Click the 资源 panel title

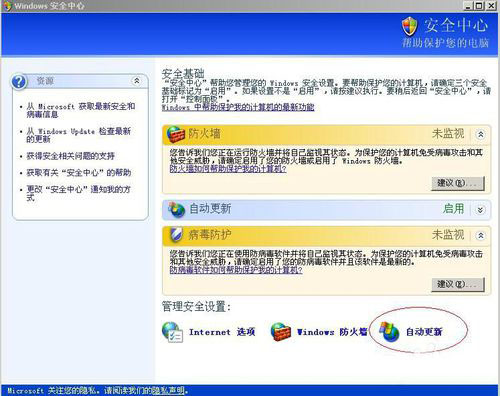[45, 81]
